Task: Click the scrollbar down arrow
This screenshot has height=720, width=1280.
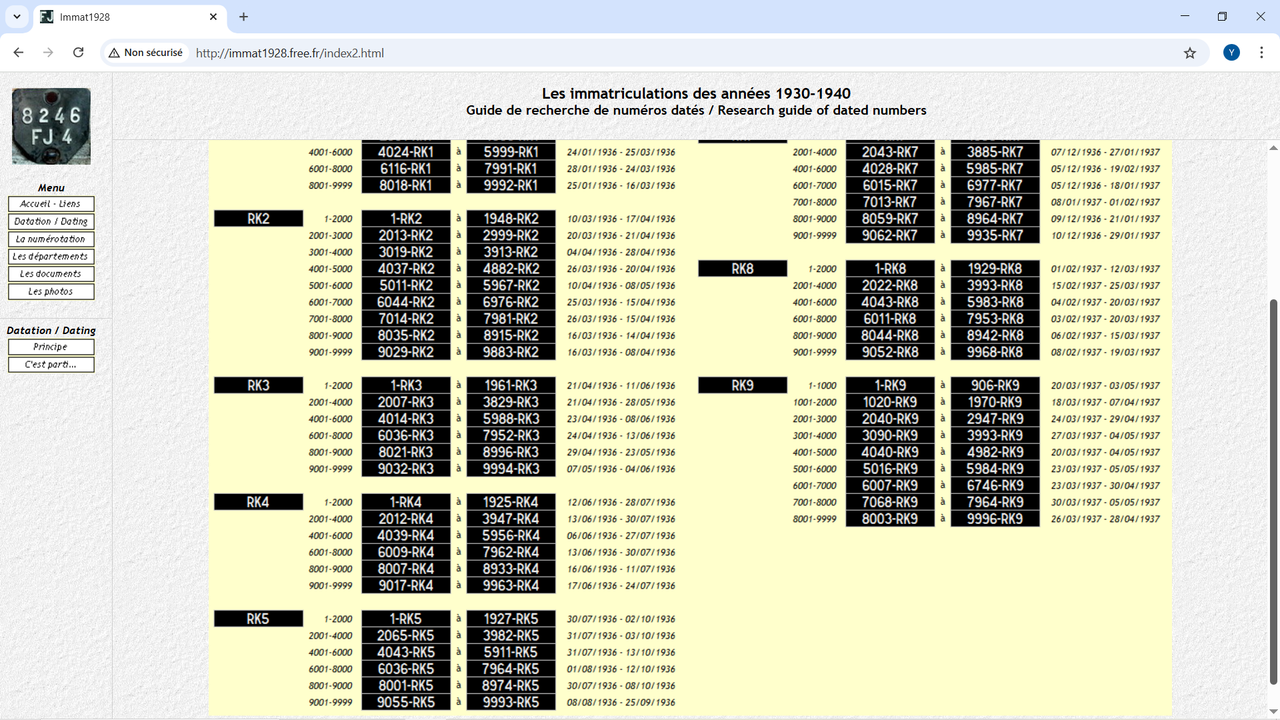Action: 1273,711
